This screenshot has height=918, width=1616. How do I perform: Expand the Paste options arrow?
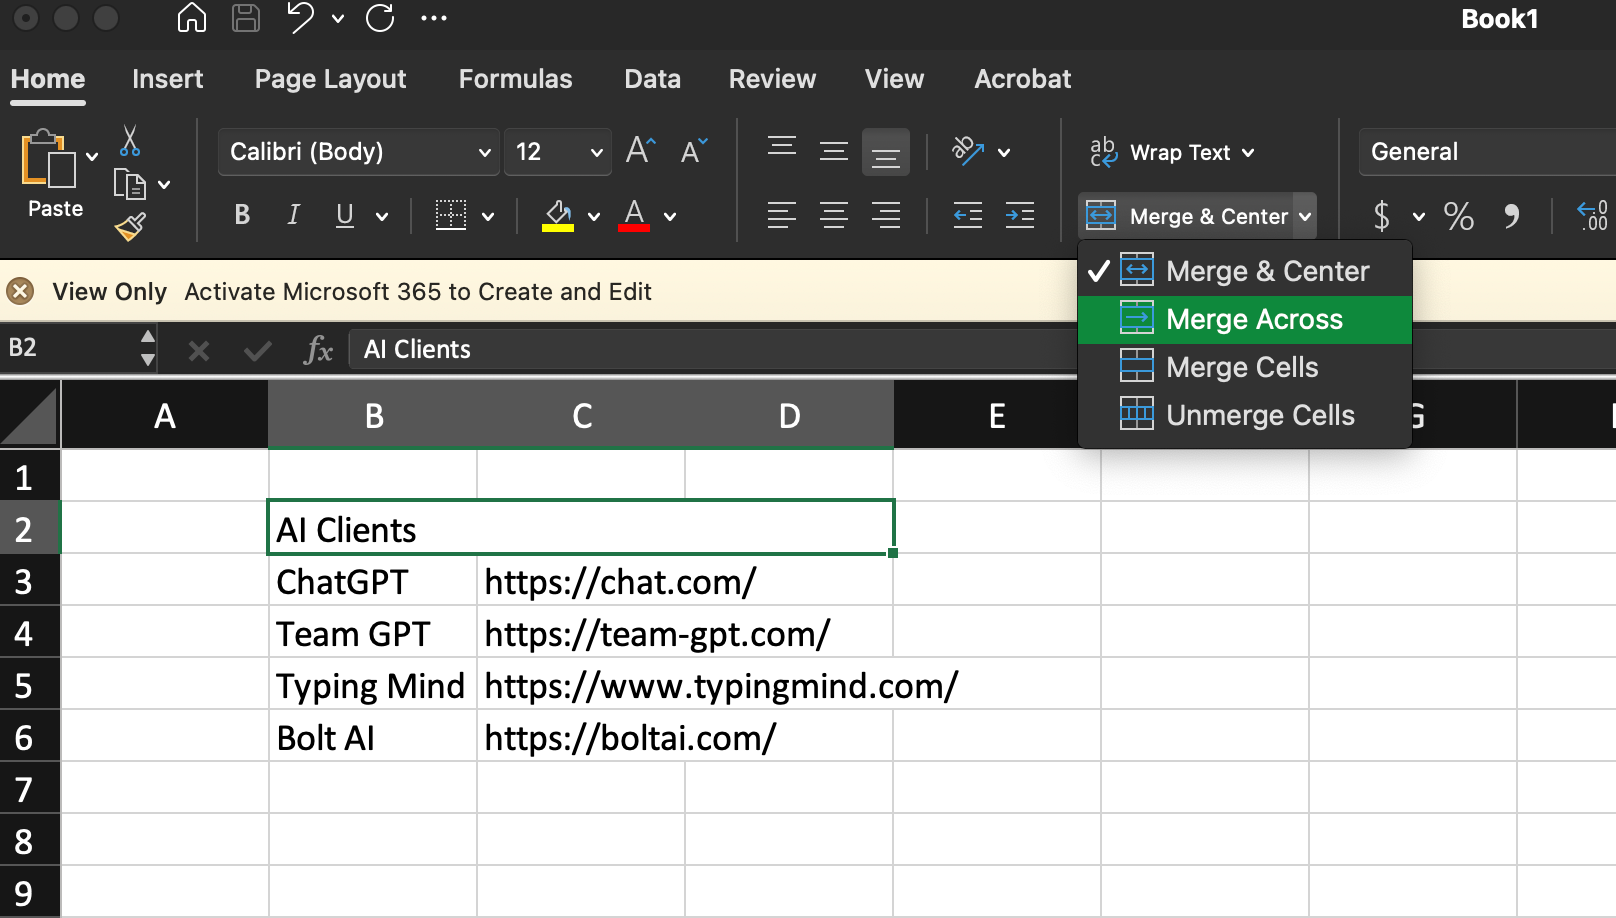[x=92, y=156]
